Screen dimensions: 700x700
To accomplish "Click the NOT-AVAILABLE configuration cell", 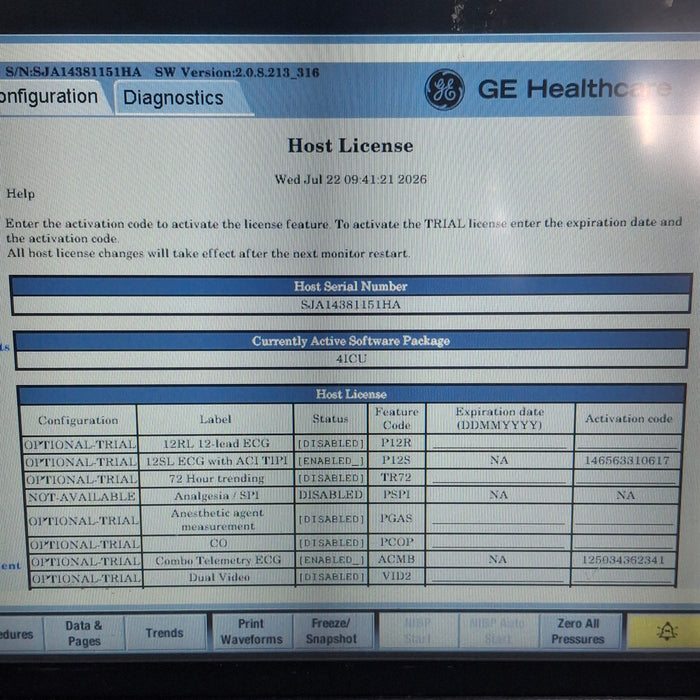I will [x=82, y=496].
